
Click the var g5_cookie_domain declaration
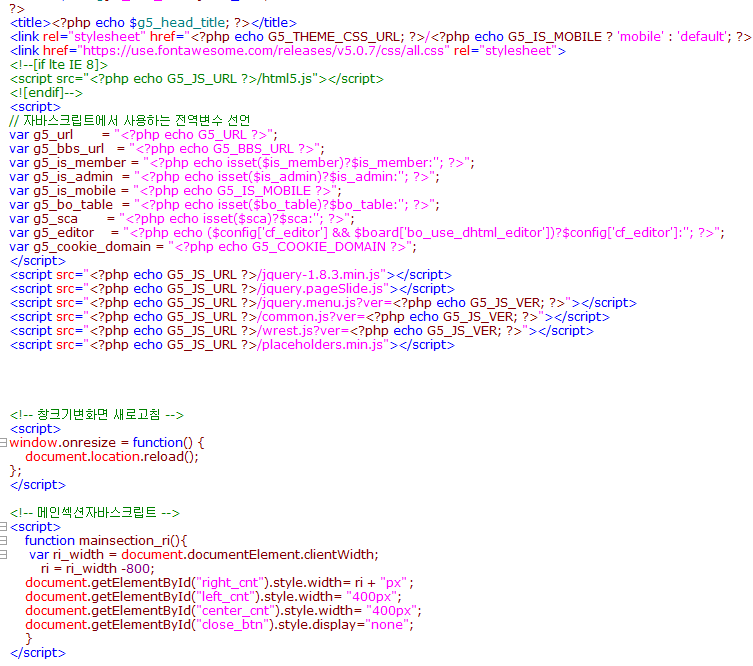coord(213,247)
